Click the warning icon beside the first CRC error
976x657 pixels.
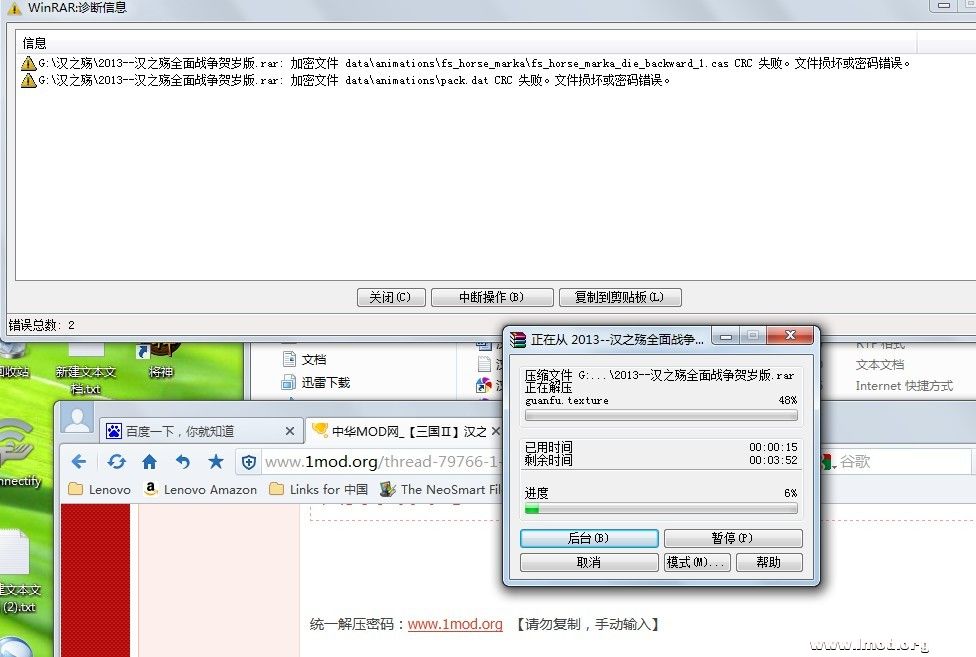click(x=27, y=62)
